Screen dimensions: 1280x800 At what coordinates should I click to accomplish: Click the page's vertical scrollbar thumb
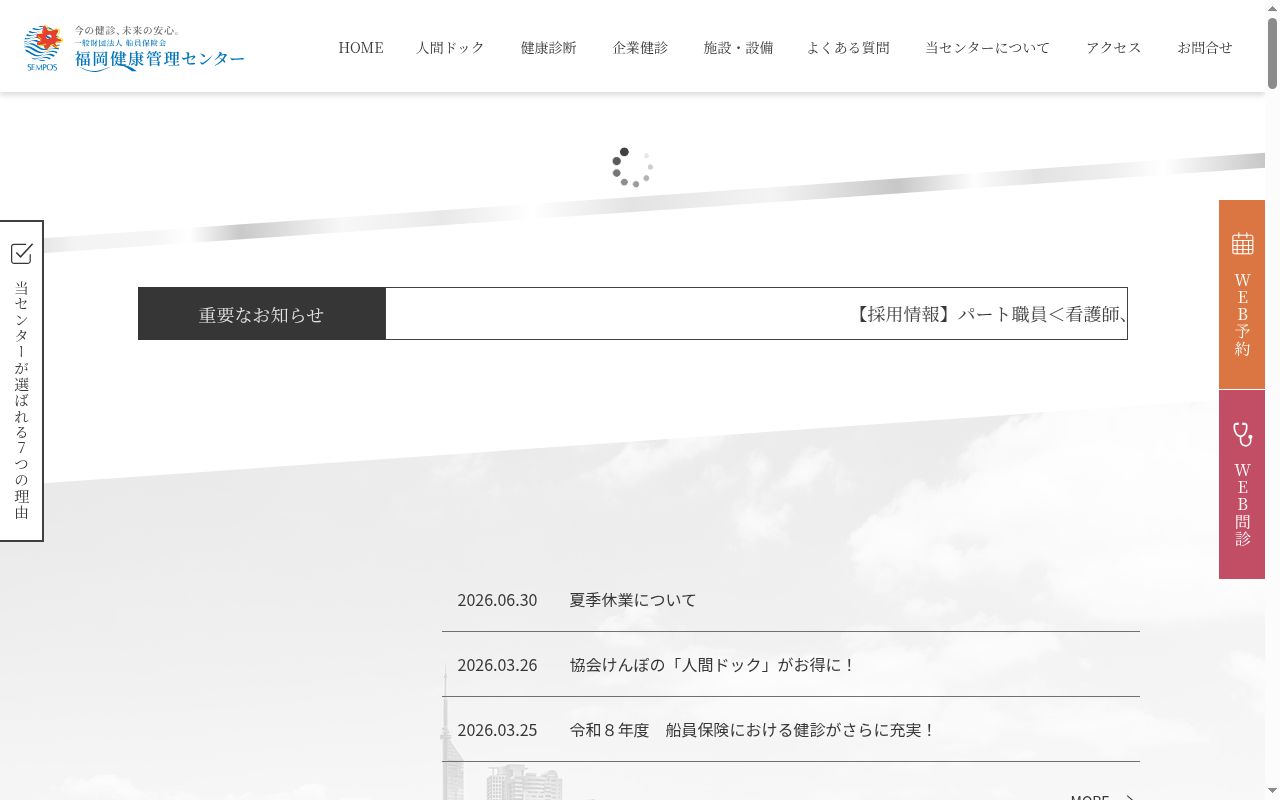1272,55
